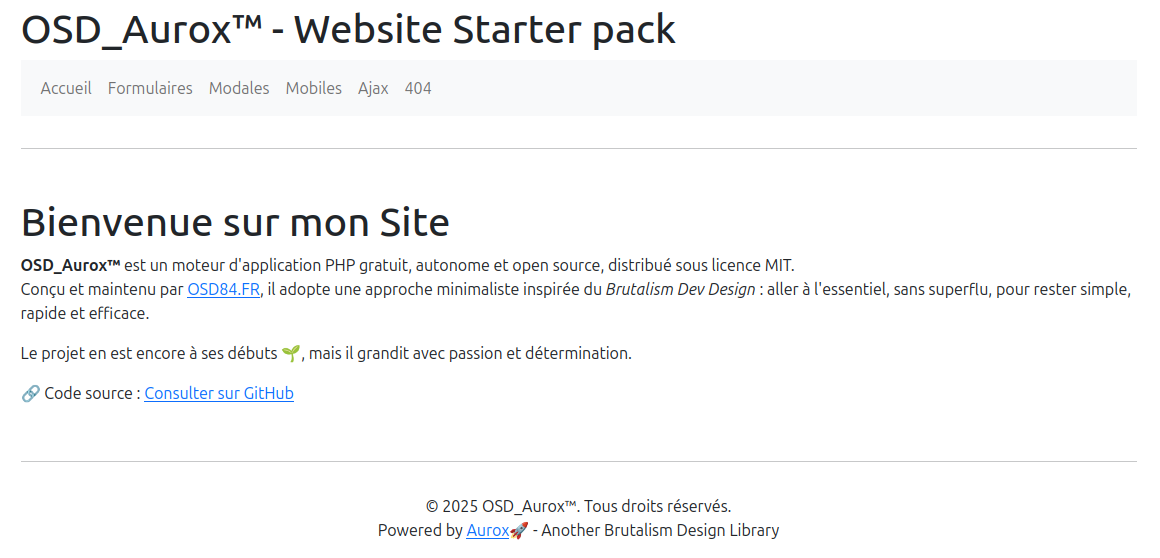Go to the Formulaires page

coord(150,88)
